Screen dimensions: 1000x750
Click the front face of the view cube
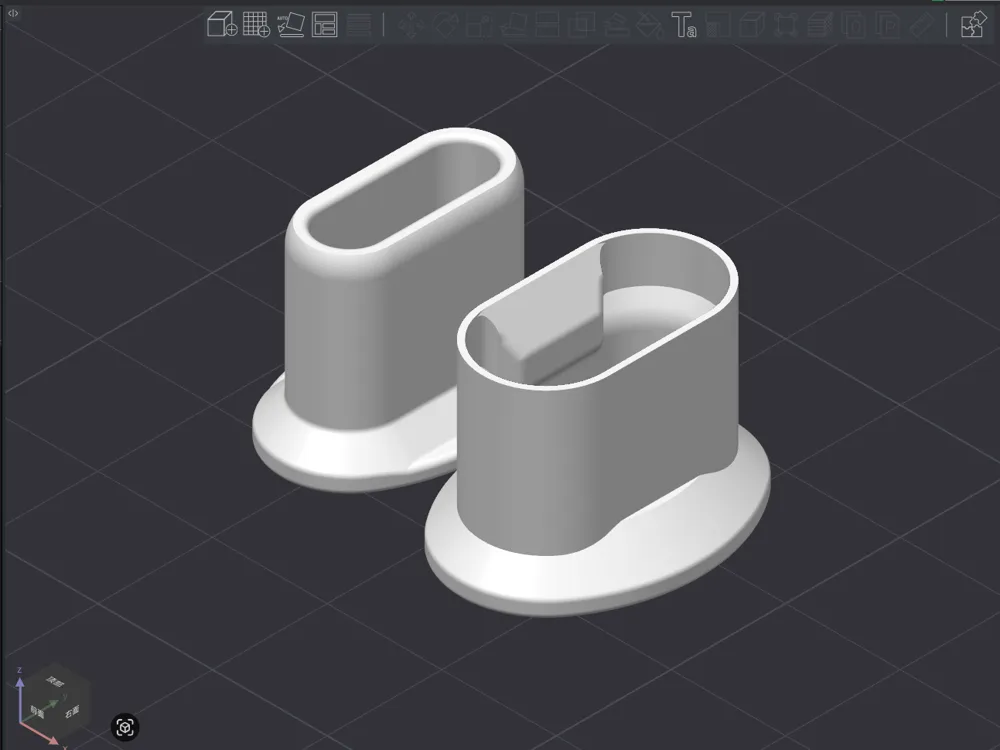38,711
